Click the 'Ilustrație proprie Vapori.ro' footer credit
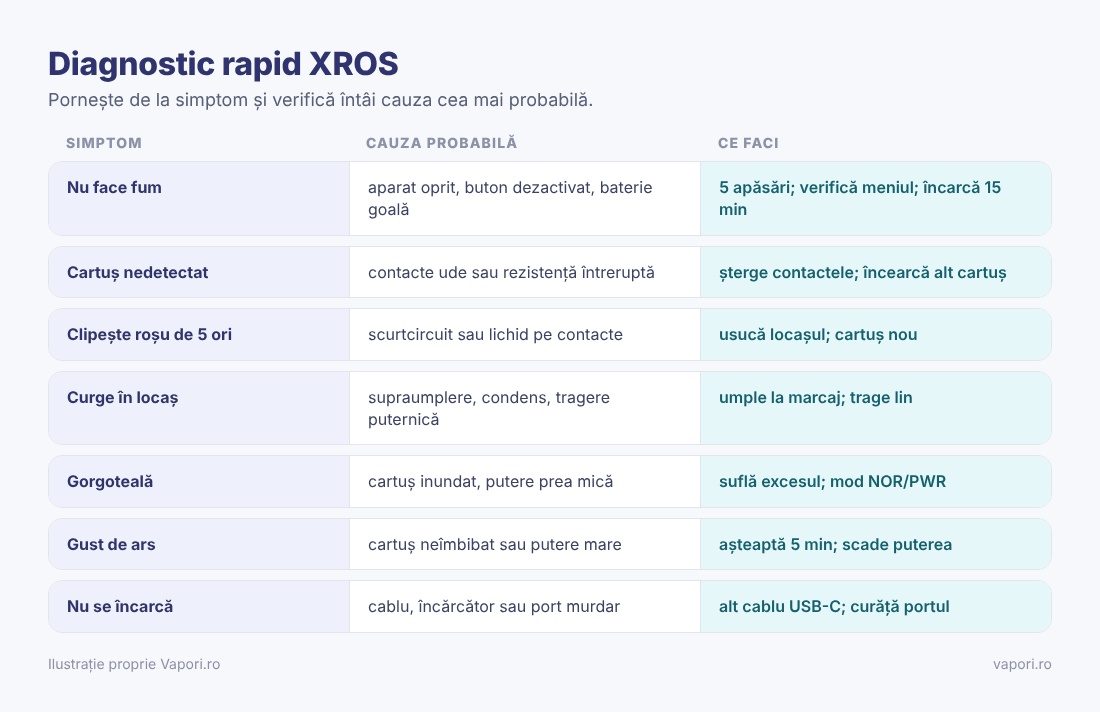 pos(134,664)
